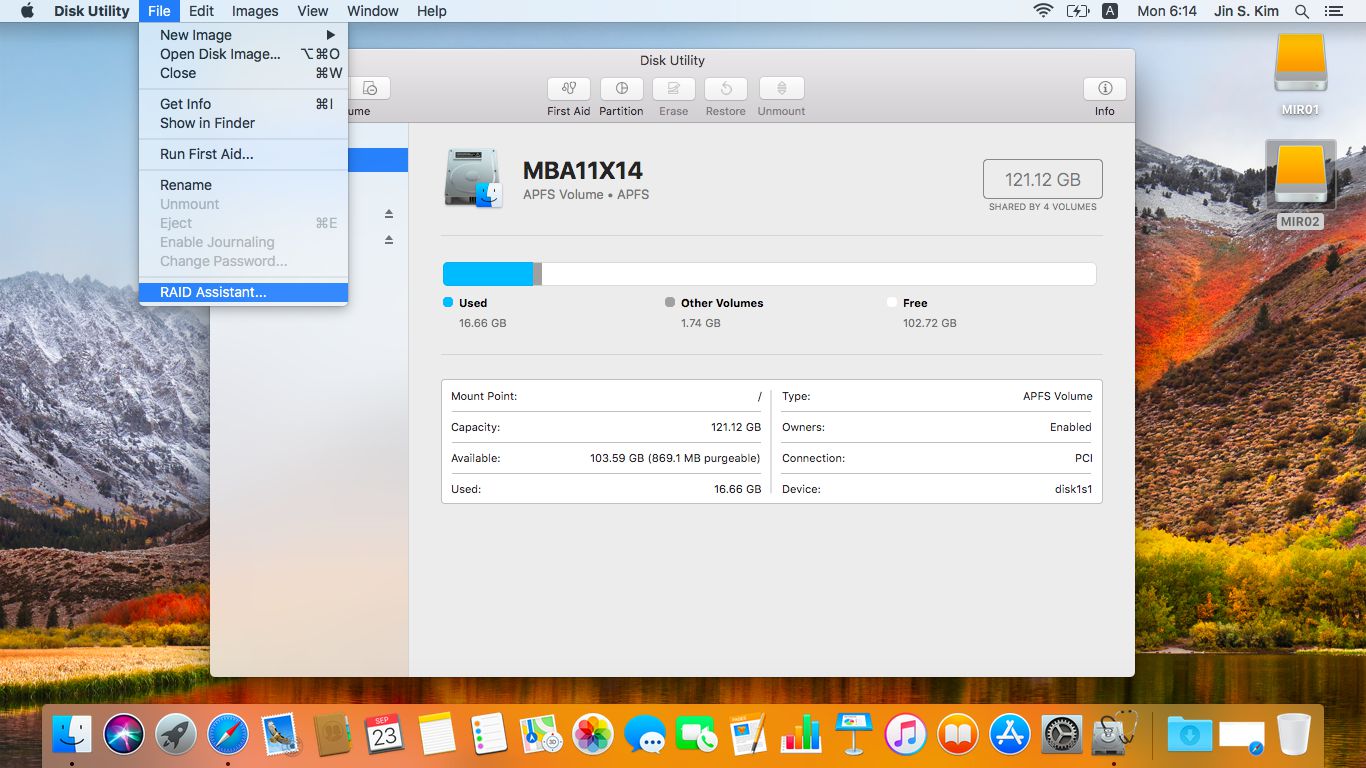Open Photos from the Dock

593,735
